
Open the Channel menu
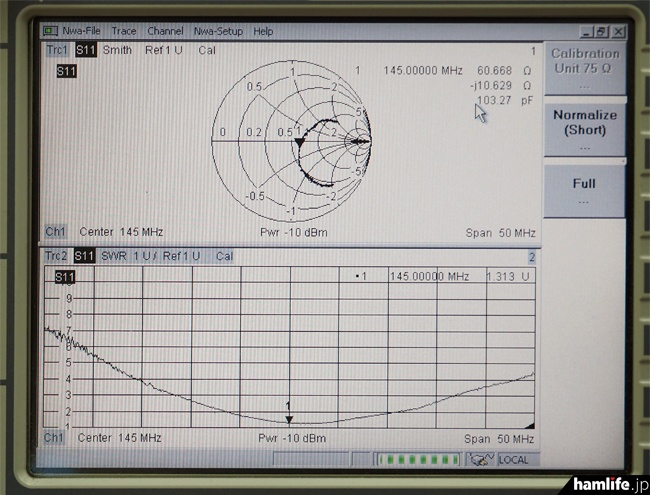(x=165, y=32)
